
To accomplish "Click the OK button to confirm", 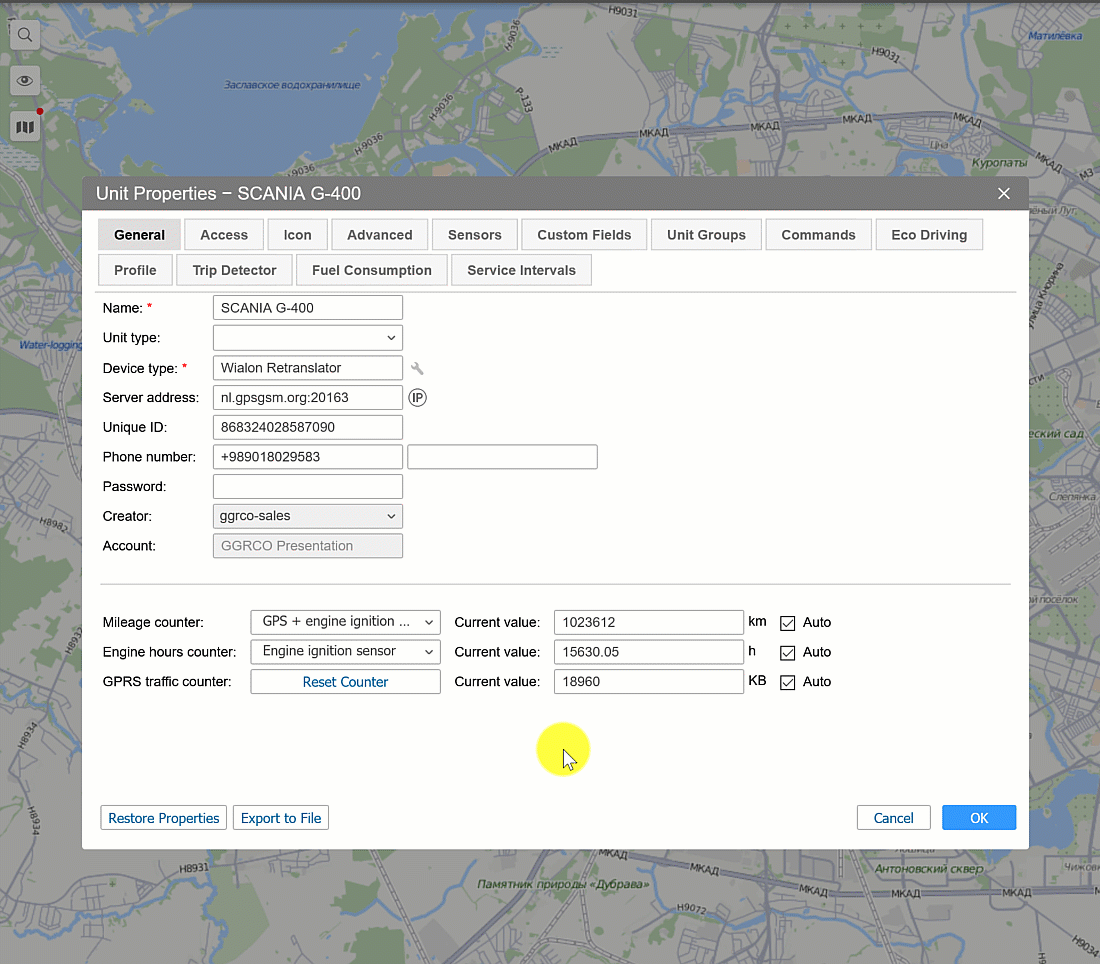I will 978,818.
